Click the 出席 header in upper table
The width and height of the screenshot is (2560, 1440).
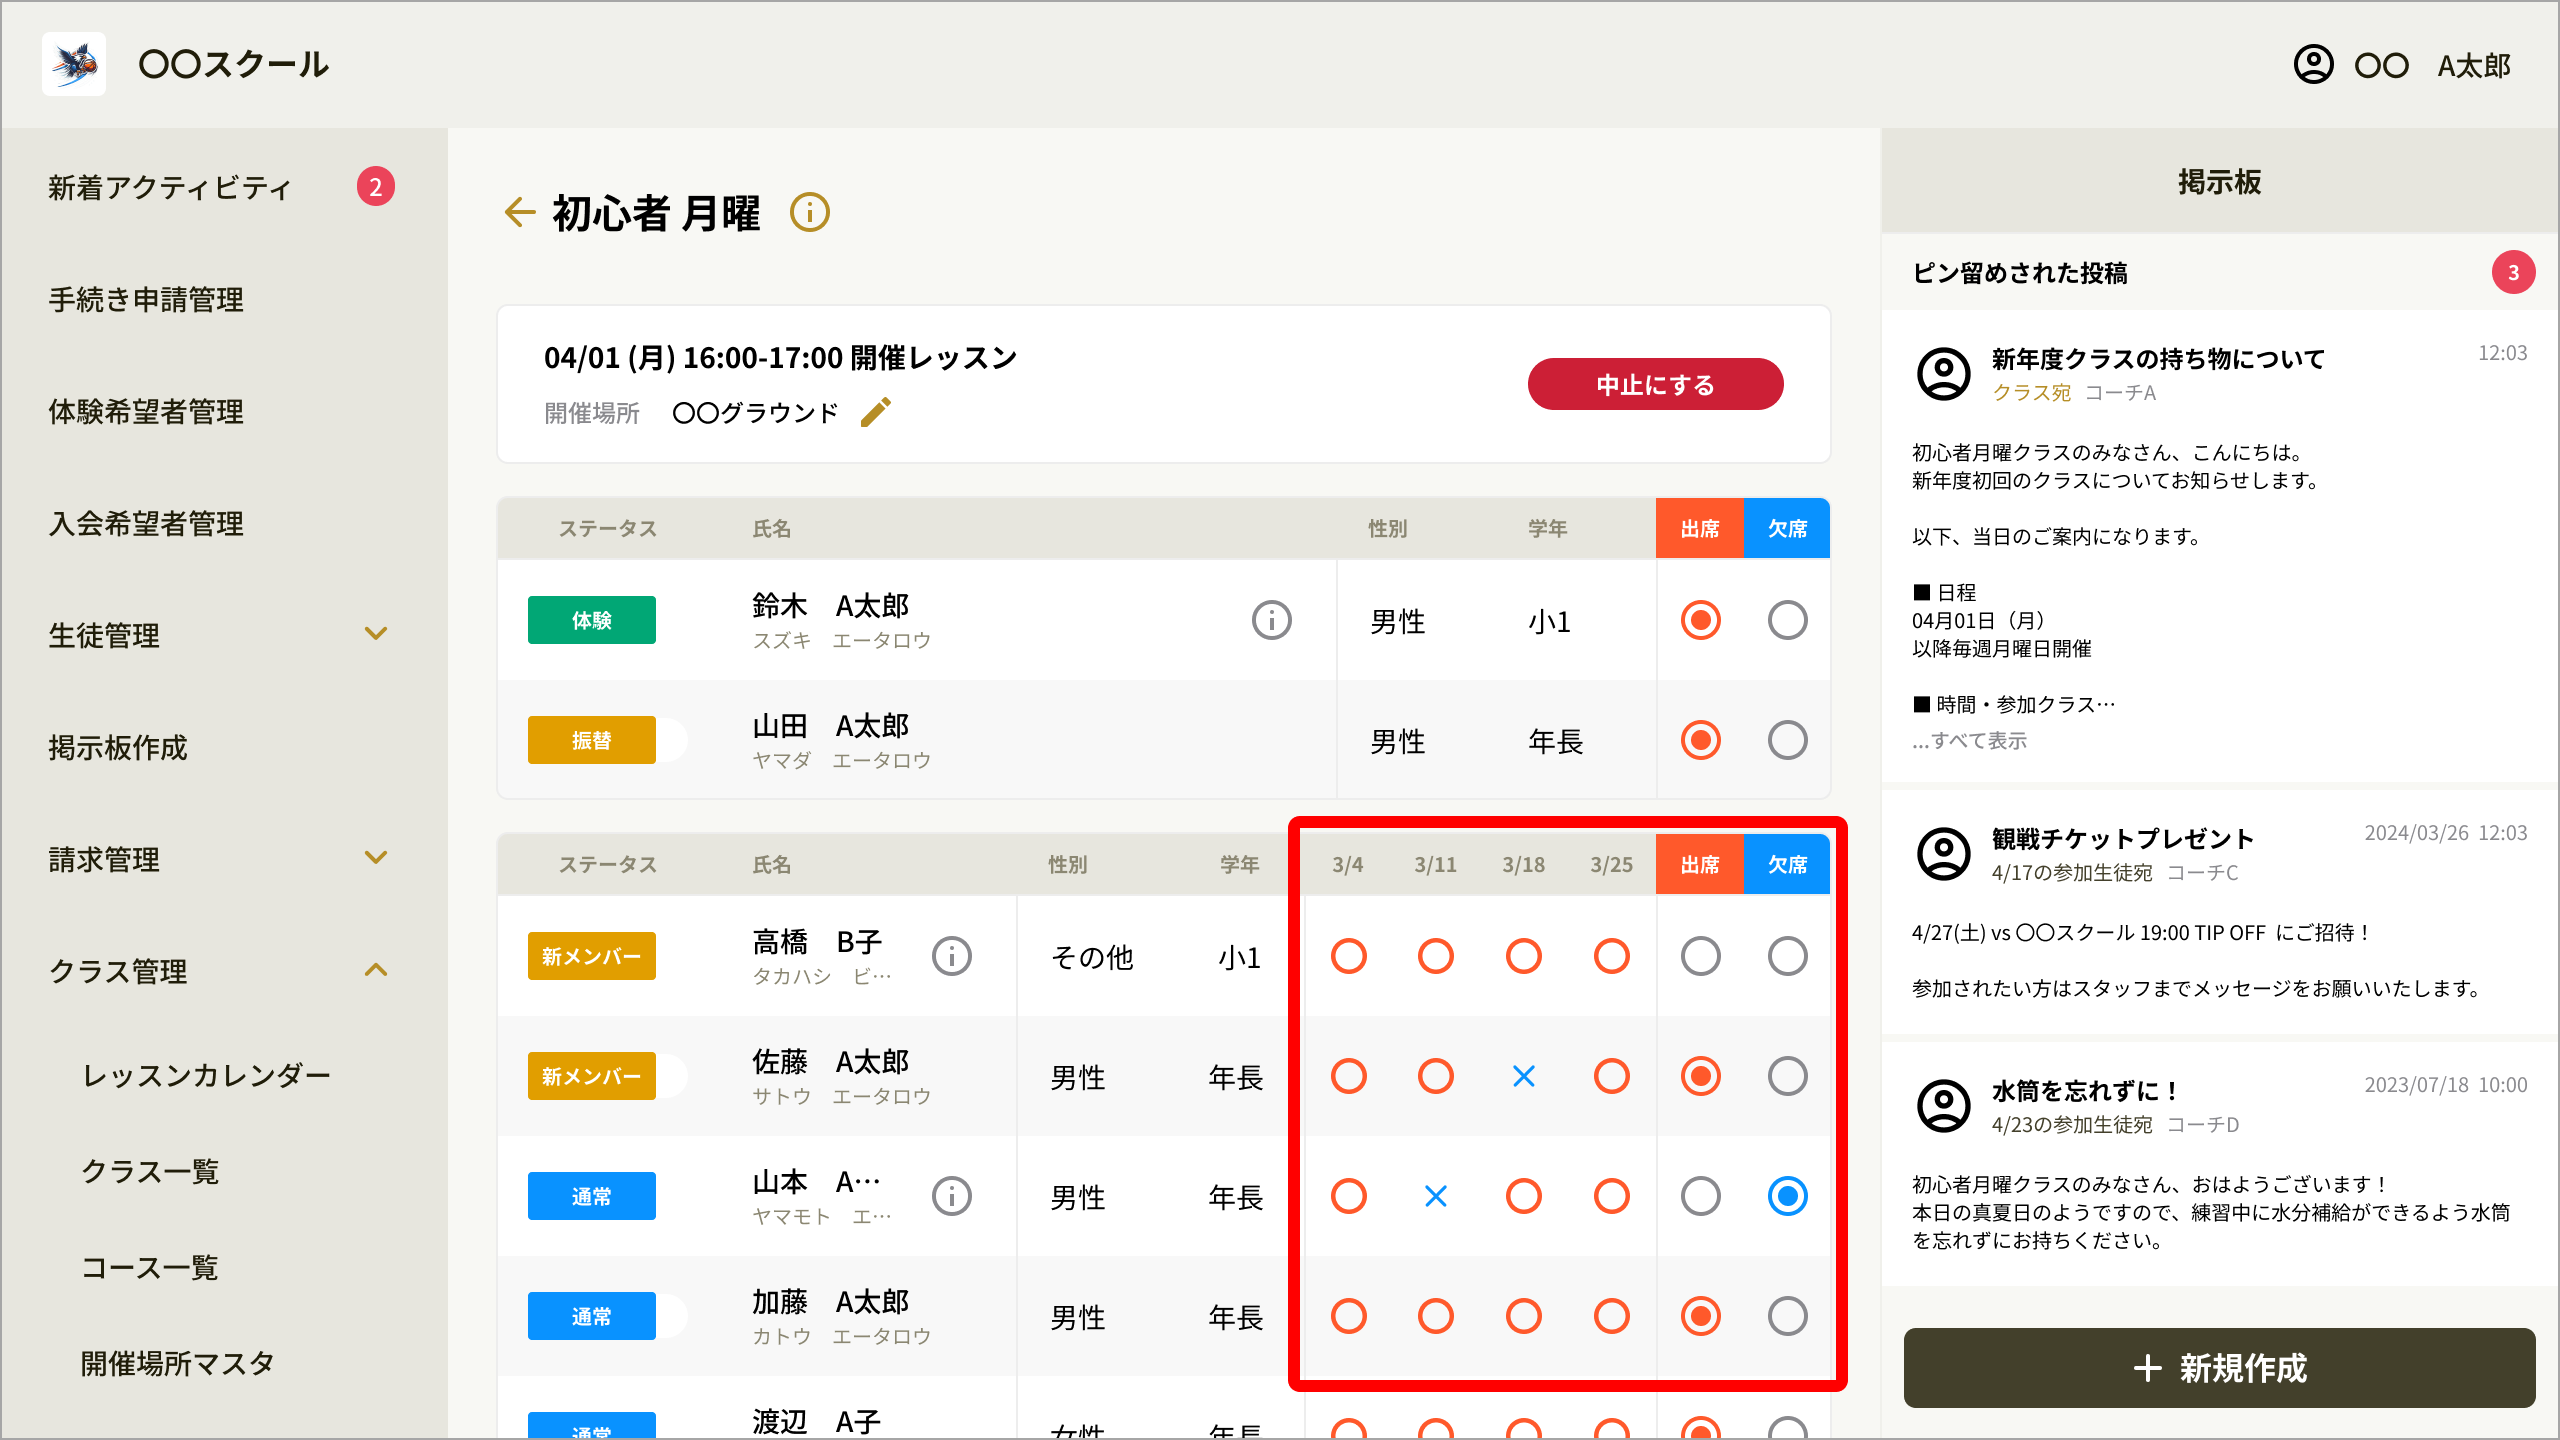1700,528
